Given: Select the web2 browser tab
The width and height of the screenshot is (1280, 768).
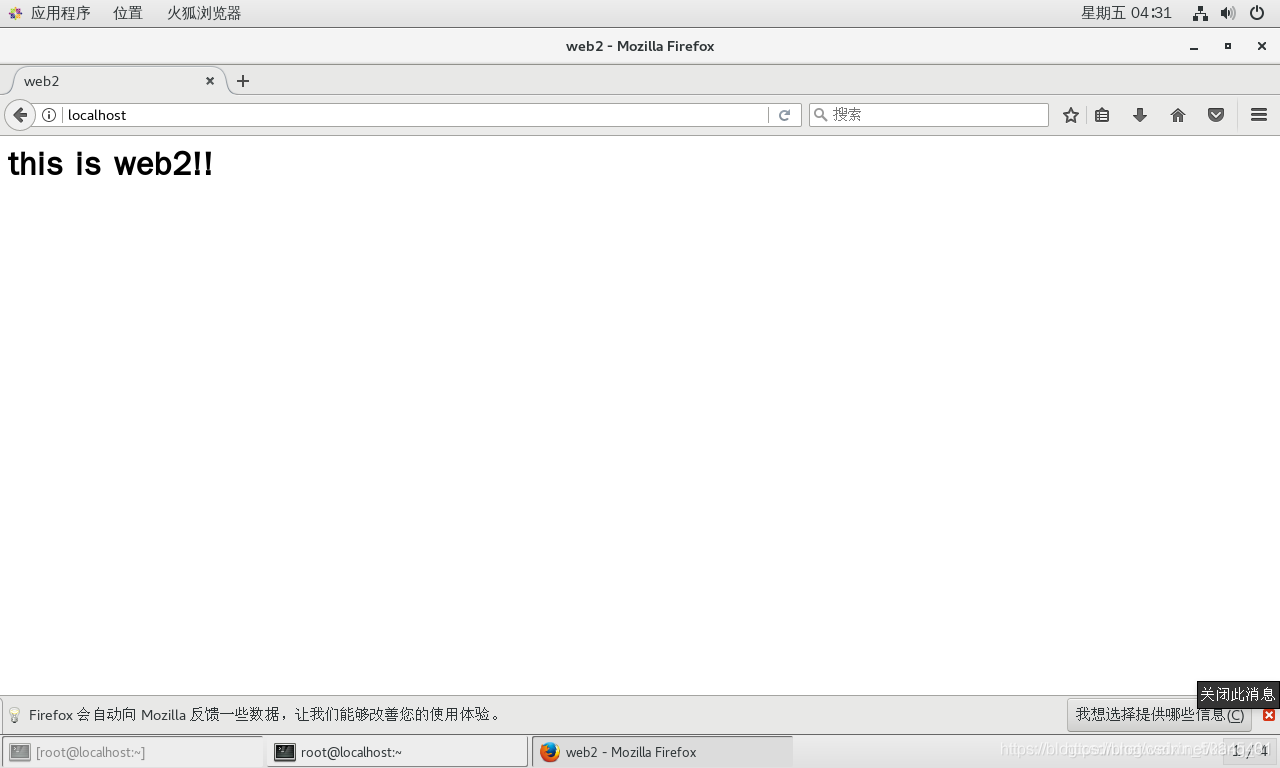Looking at the screenshot, I should click(x=118, y=81).
